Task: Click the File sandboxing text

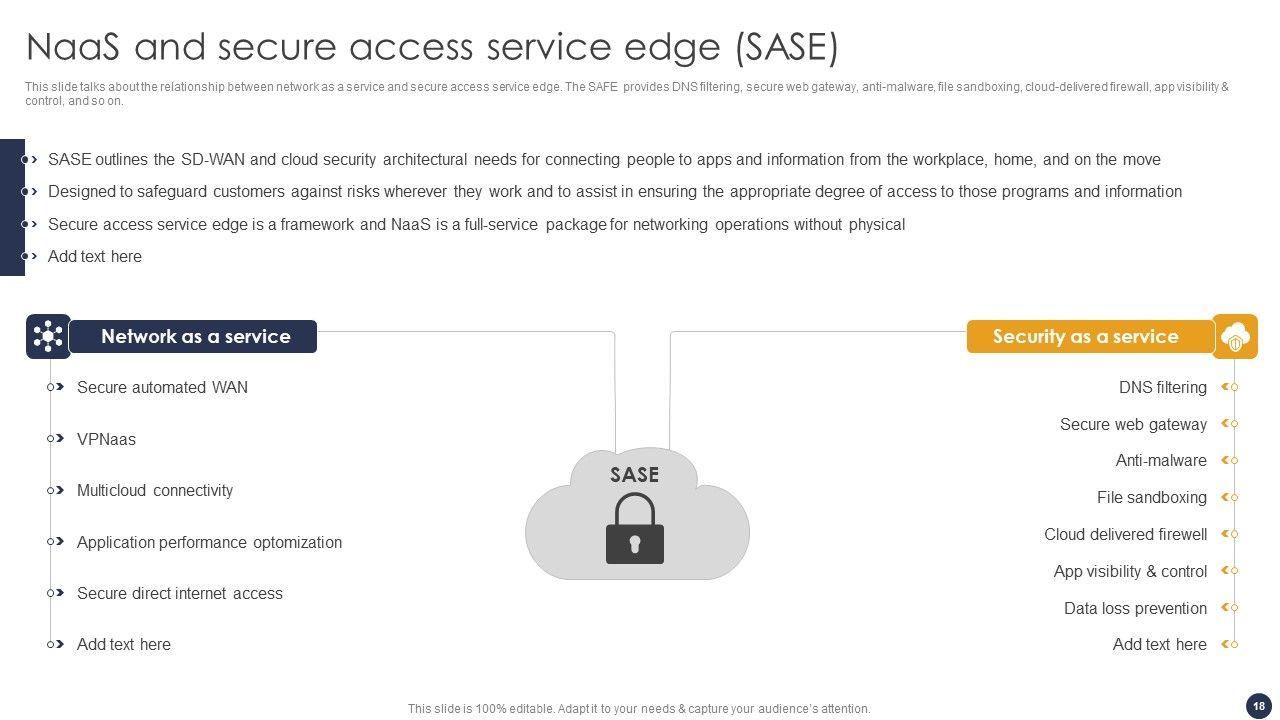Action: (x=1151, y=497)
